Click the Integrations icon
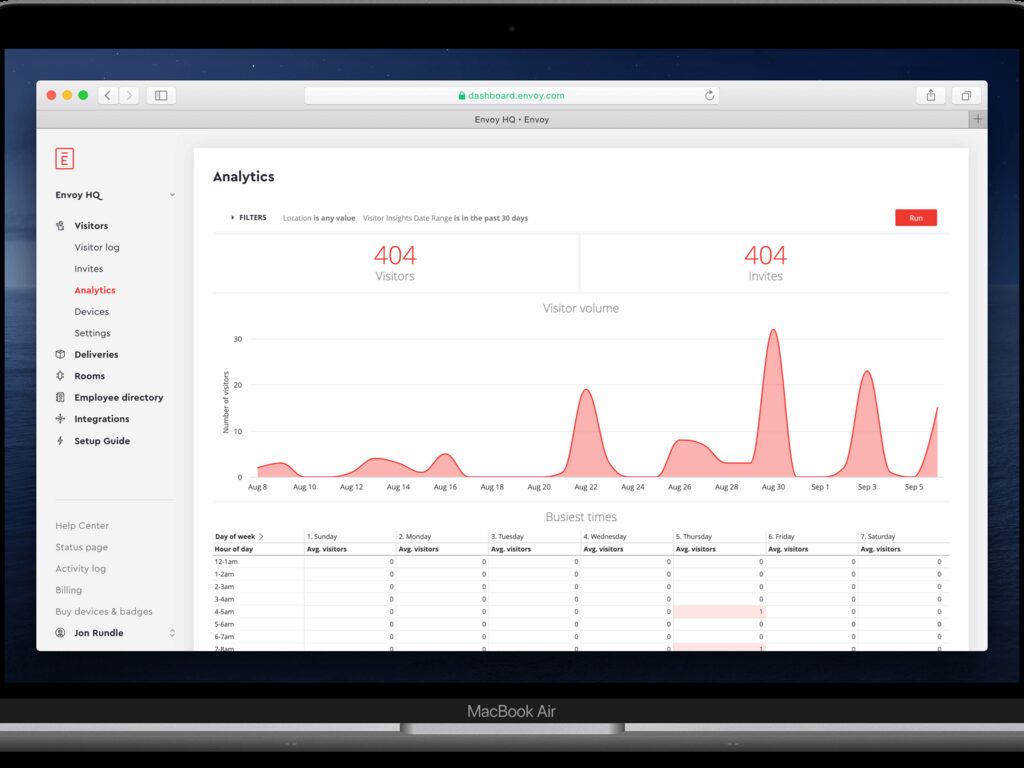 (60, 419)
